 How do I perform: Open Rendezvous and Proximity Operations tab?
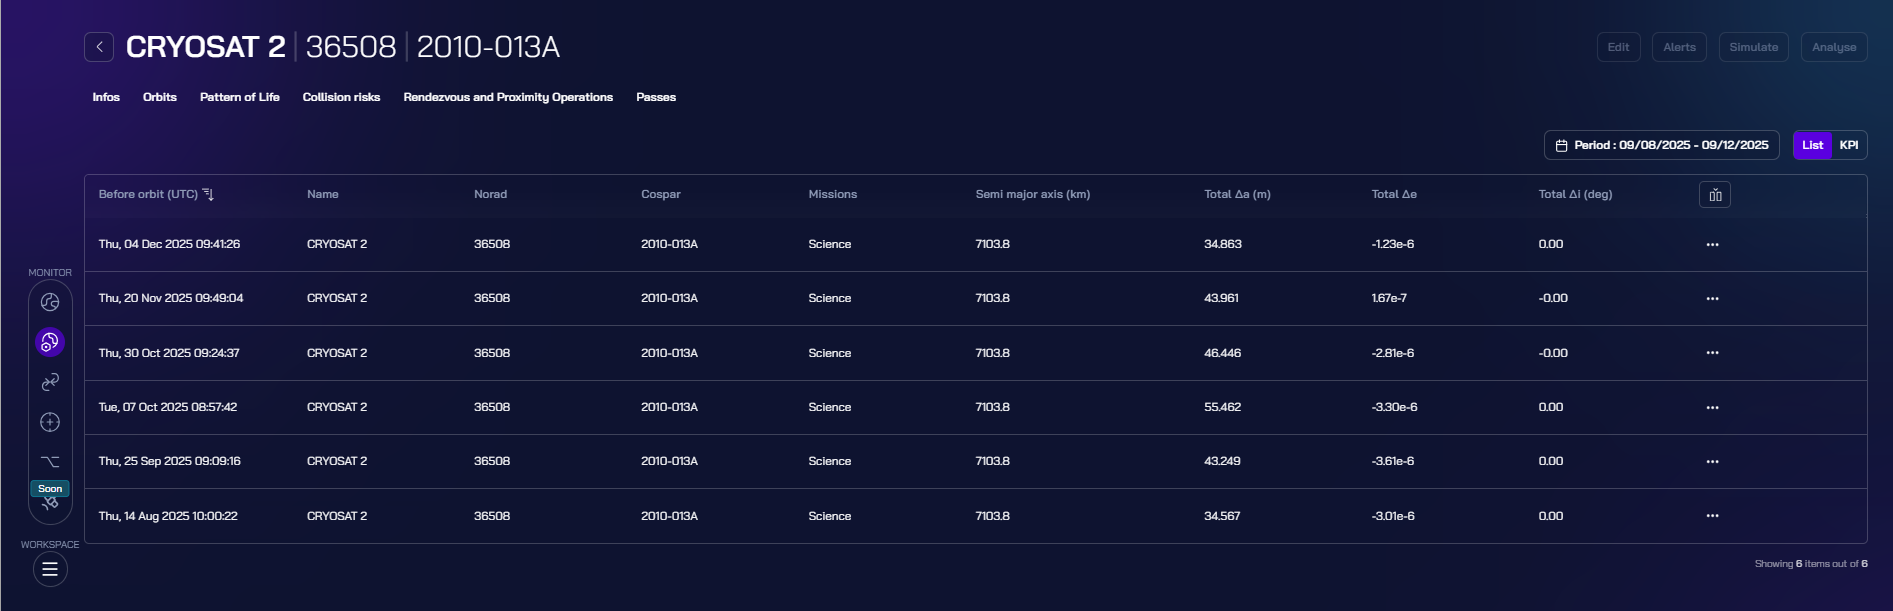click(x=508, y=97)
